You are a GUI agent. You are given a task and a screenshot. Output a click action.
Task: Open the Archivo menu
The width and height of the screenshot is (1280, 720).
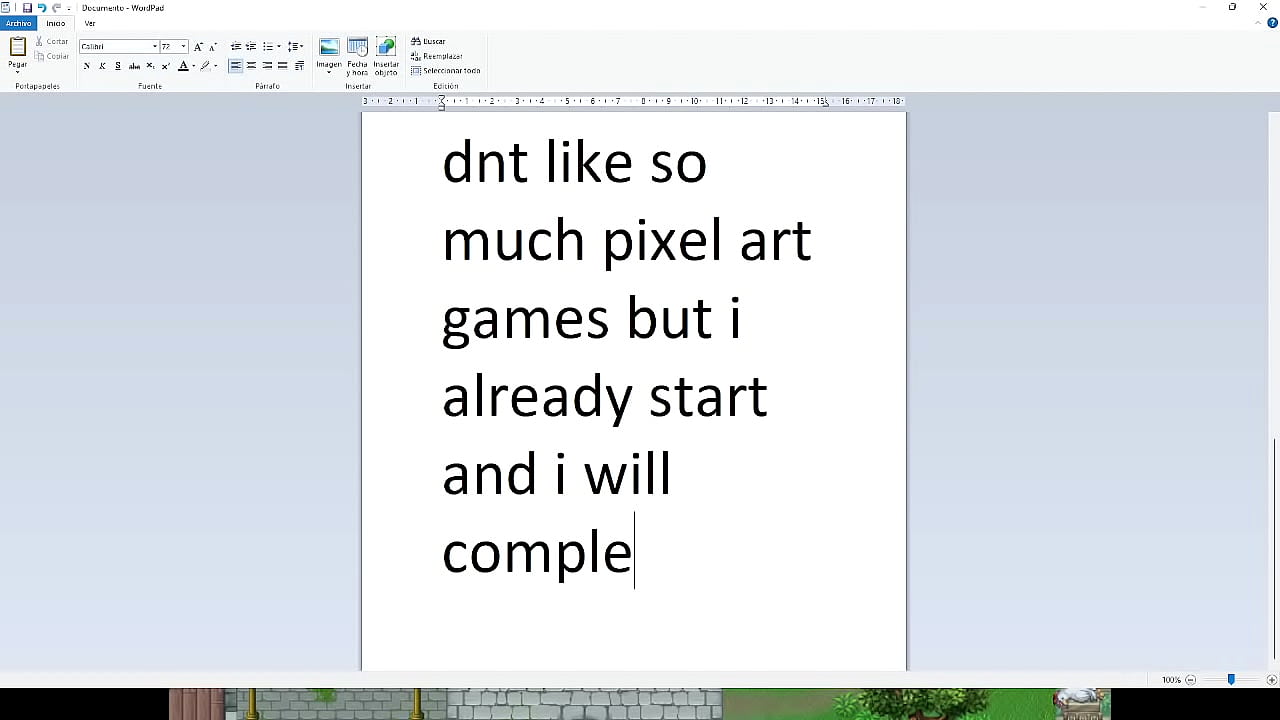click(x=18, y=23)
